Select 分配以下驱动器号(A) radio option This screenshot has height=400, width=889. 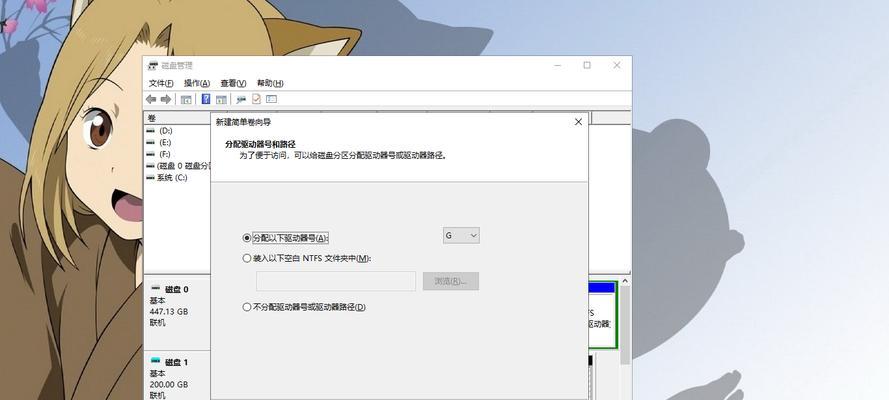coord(285,238)
